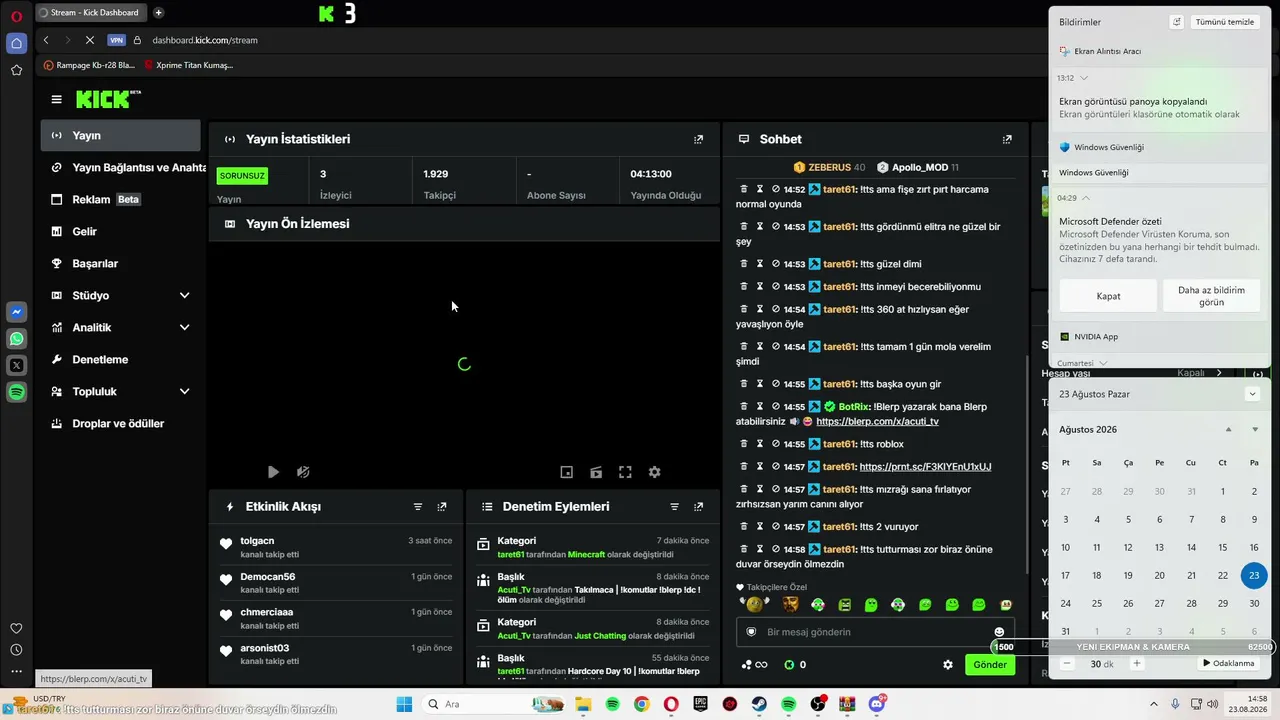Toggle the VPN badge in address bar

(x=116, y=40)
